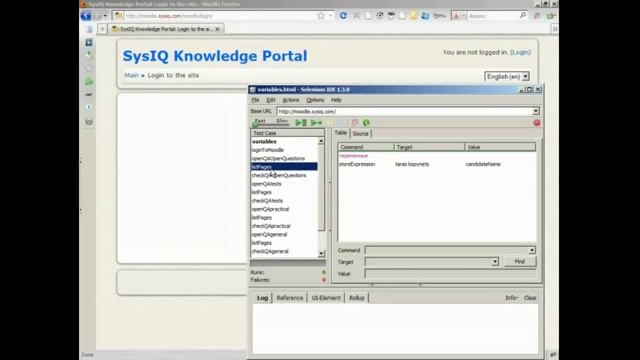Viewport: 640px width, 360px height.
Task: Open the green TestRunner icon in the toolbar
Action: pos(366,122)
